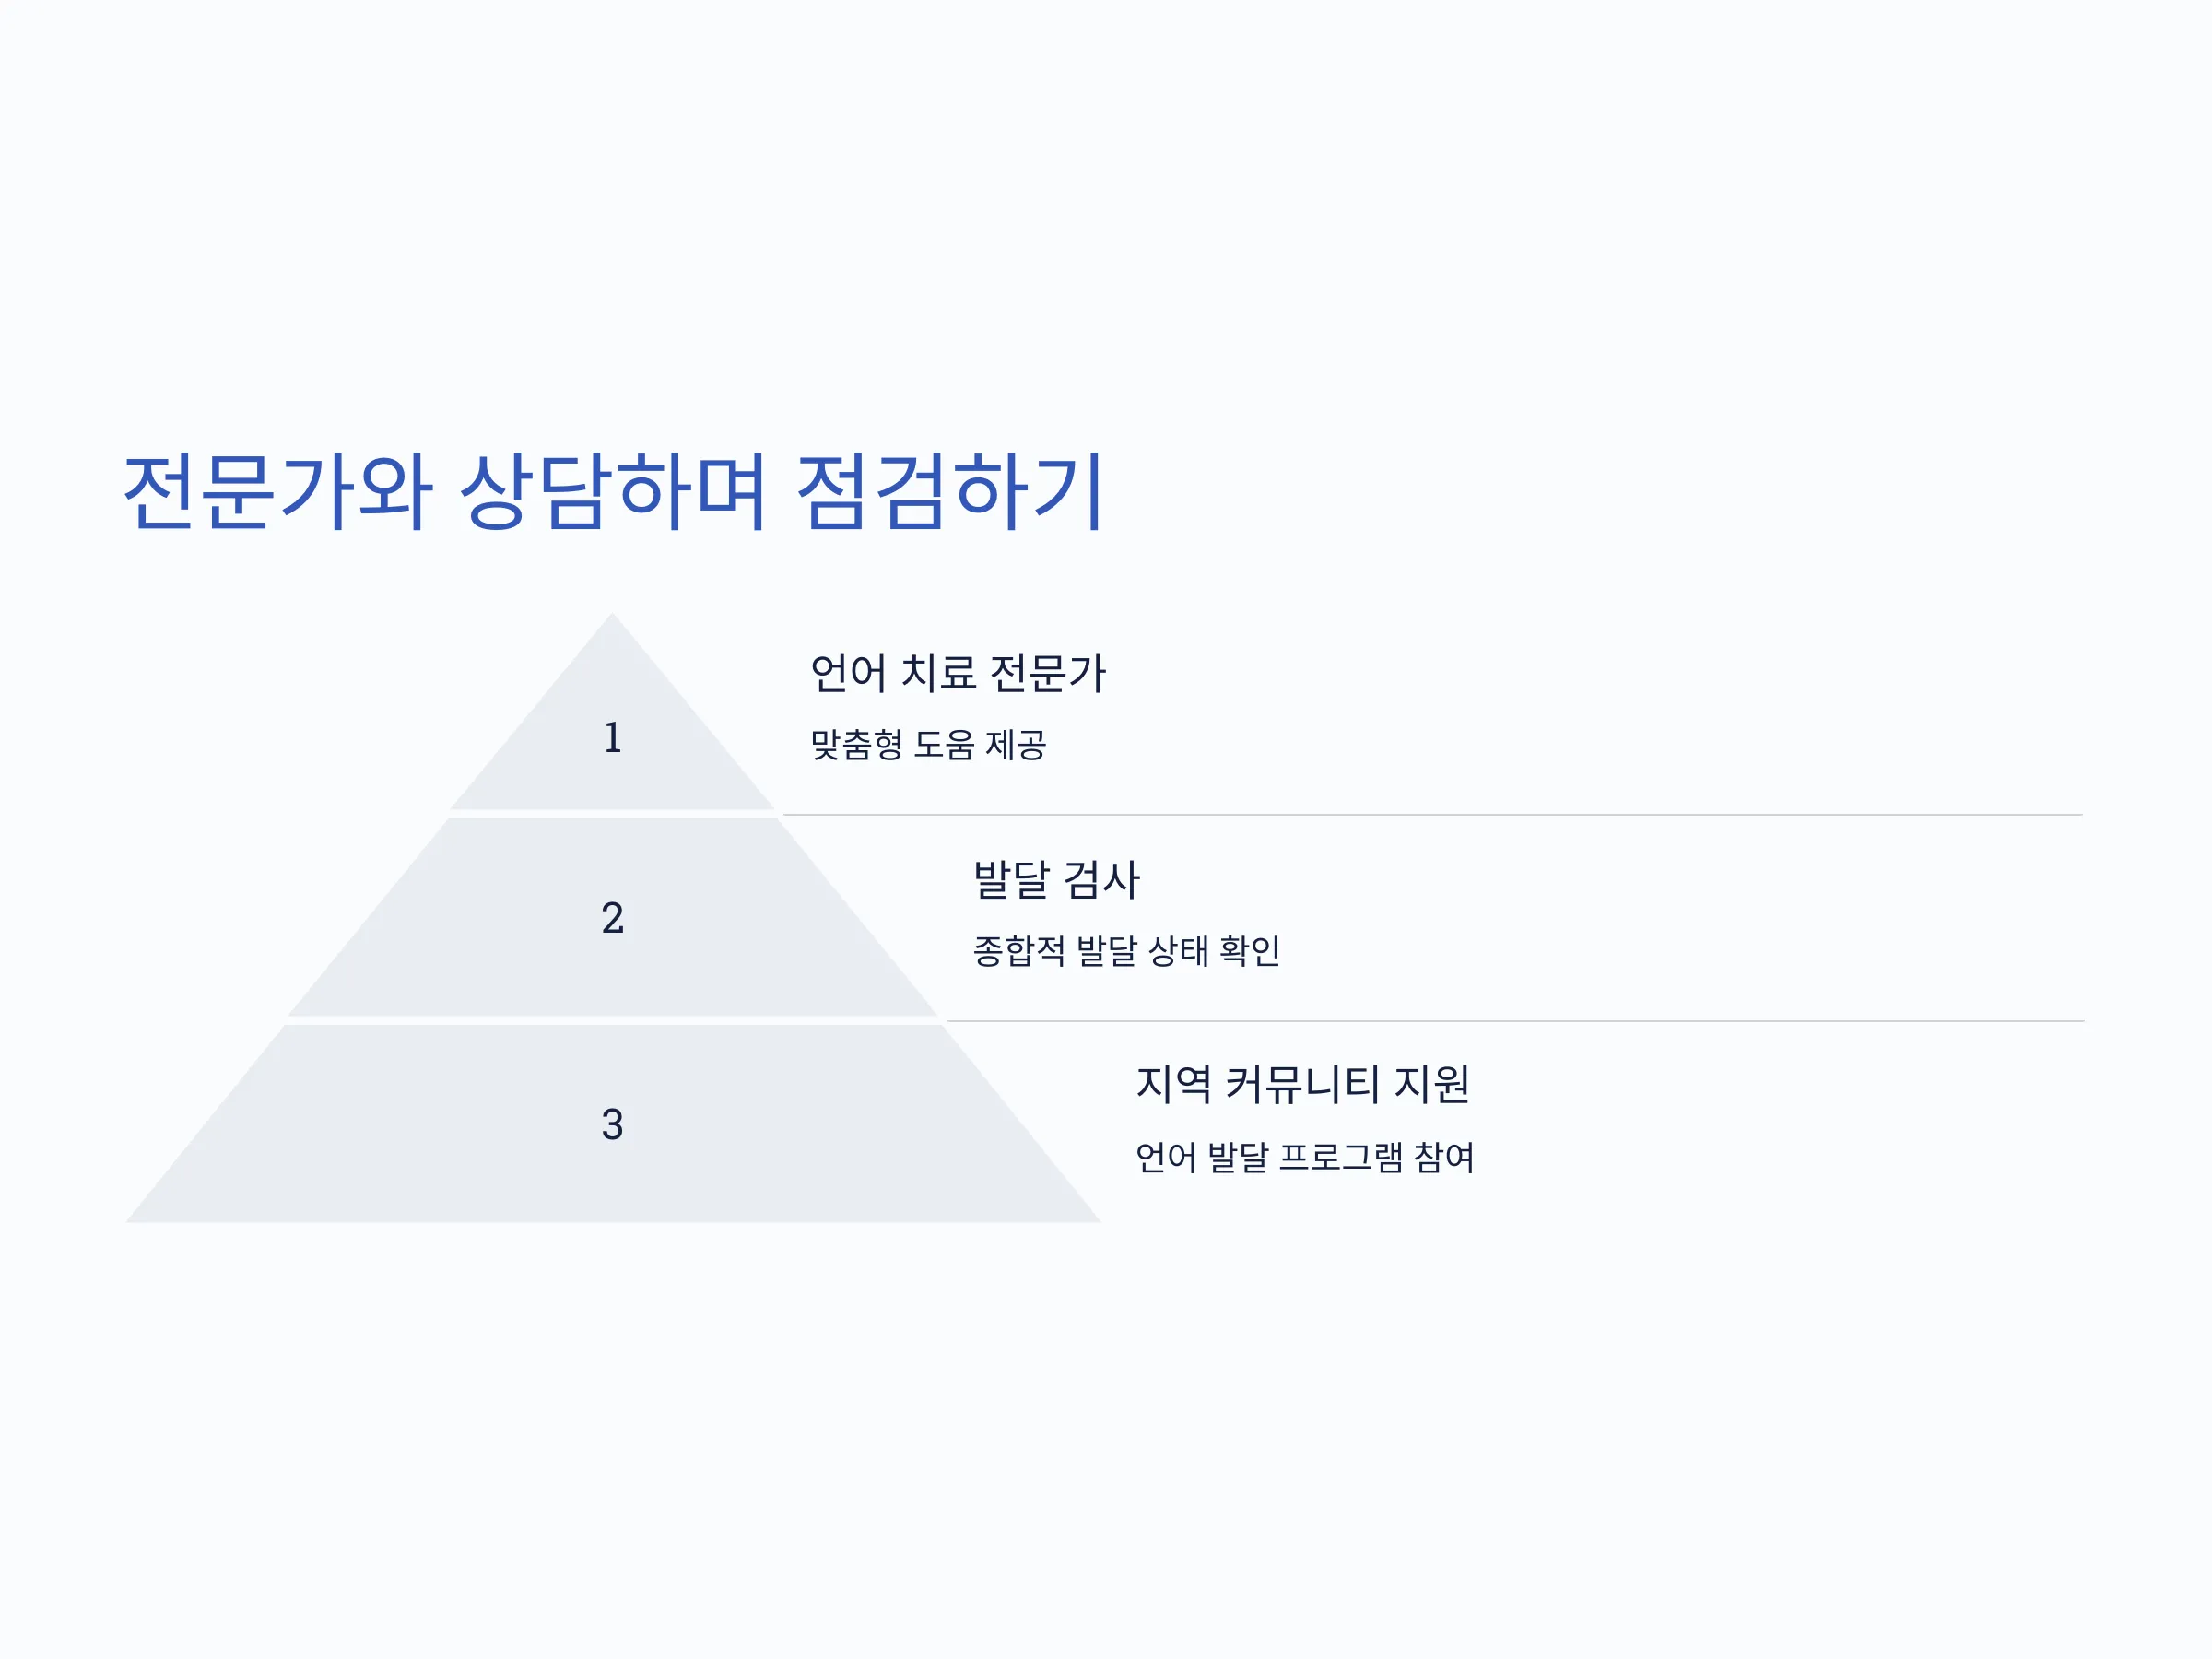Click the word 확인 in the second description

[x=1250, y=951]
